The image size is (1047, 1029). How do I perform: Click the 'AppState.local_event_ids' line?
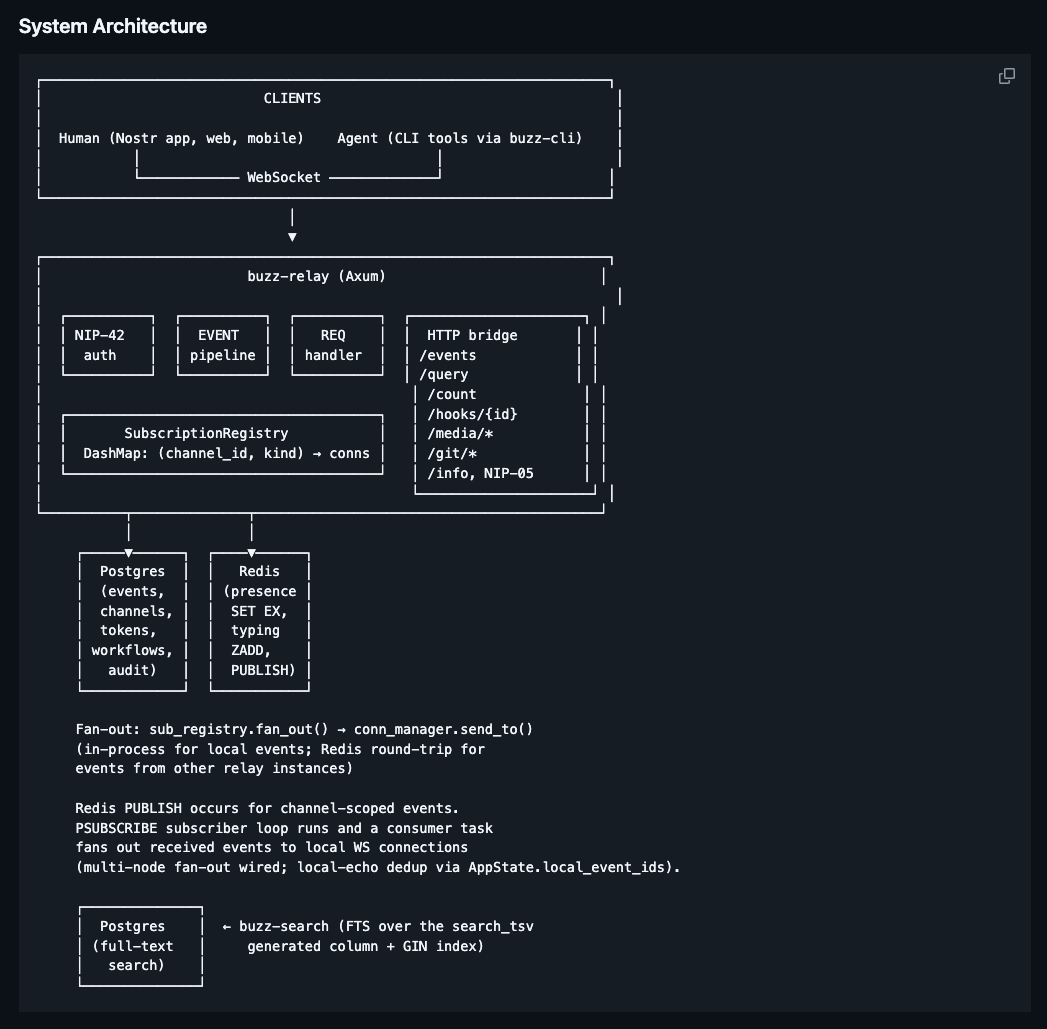(378, 867)
